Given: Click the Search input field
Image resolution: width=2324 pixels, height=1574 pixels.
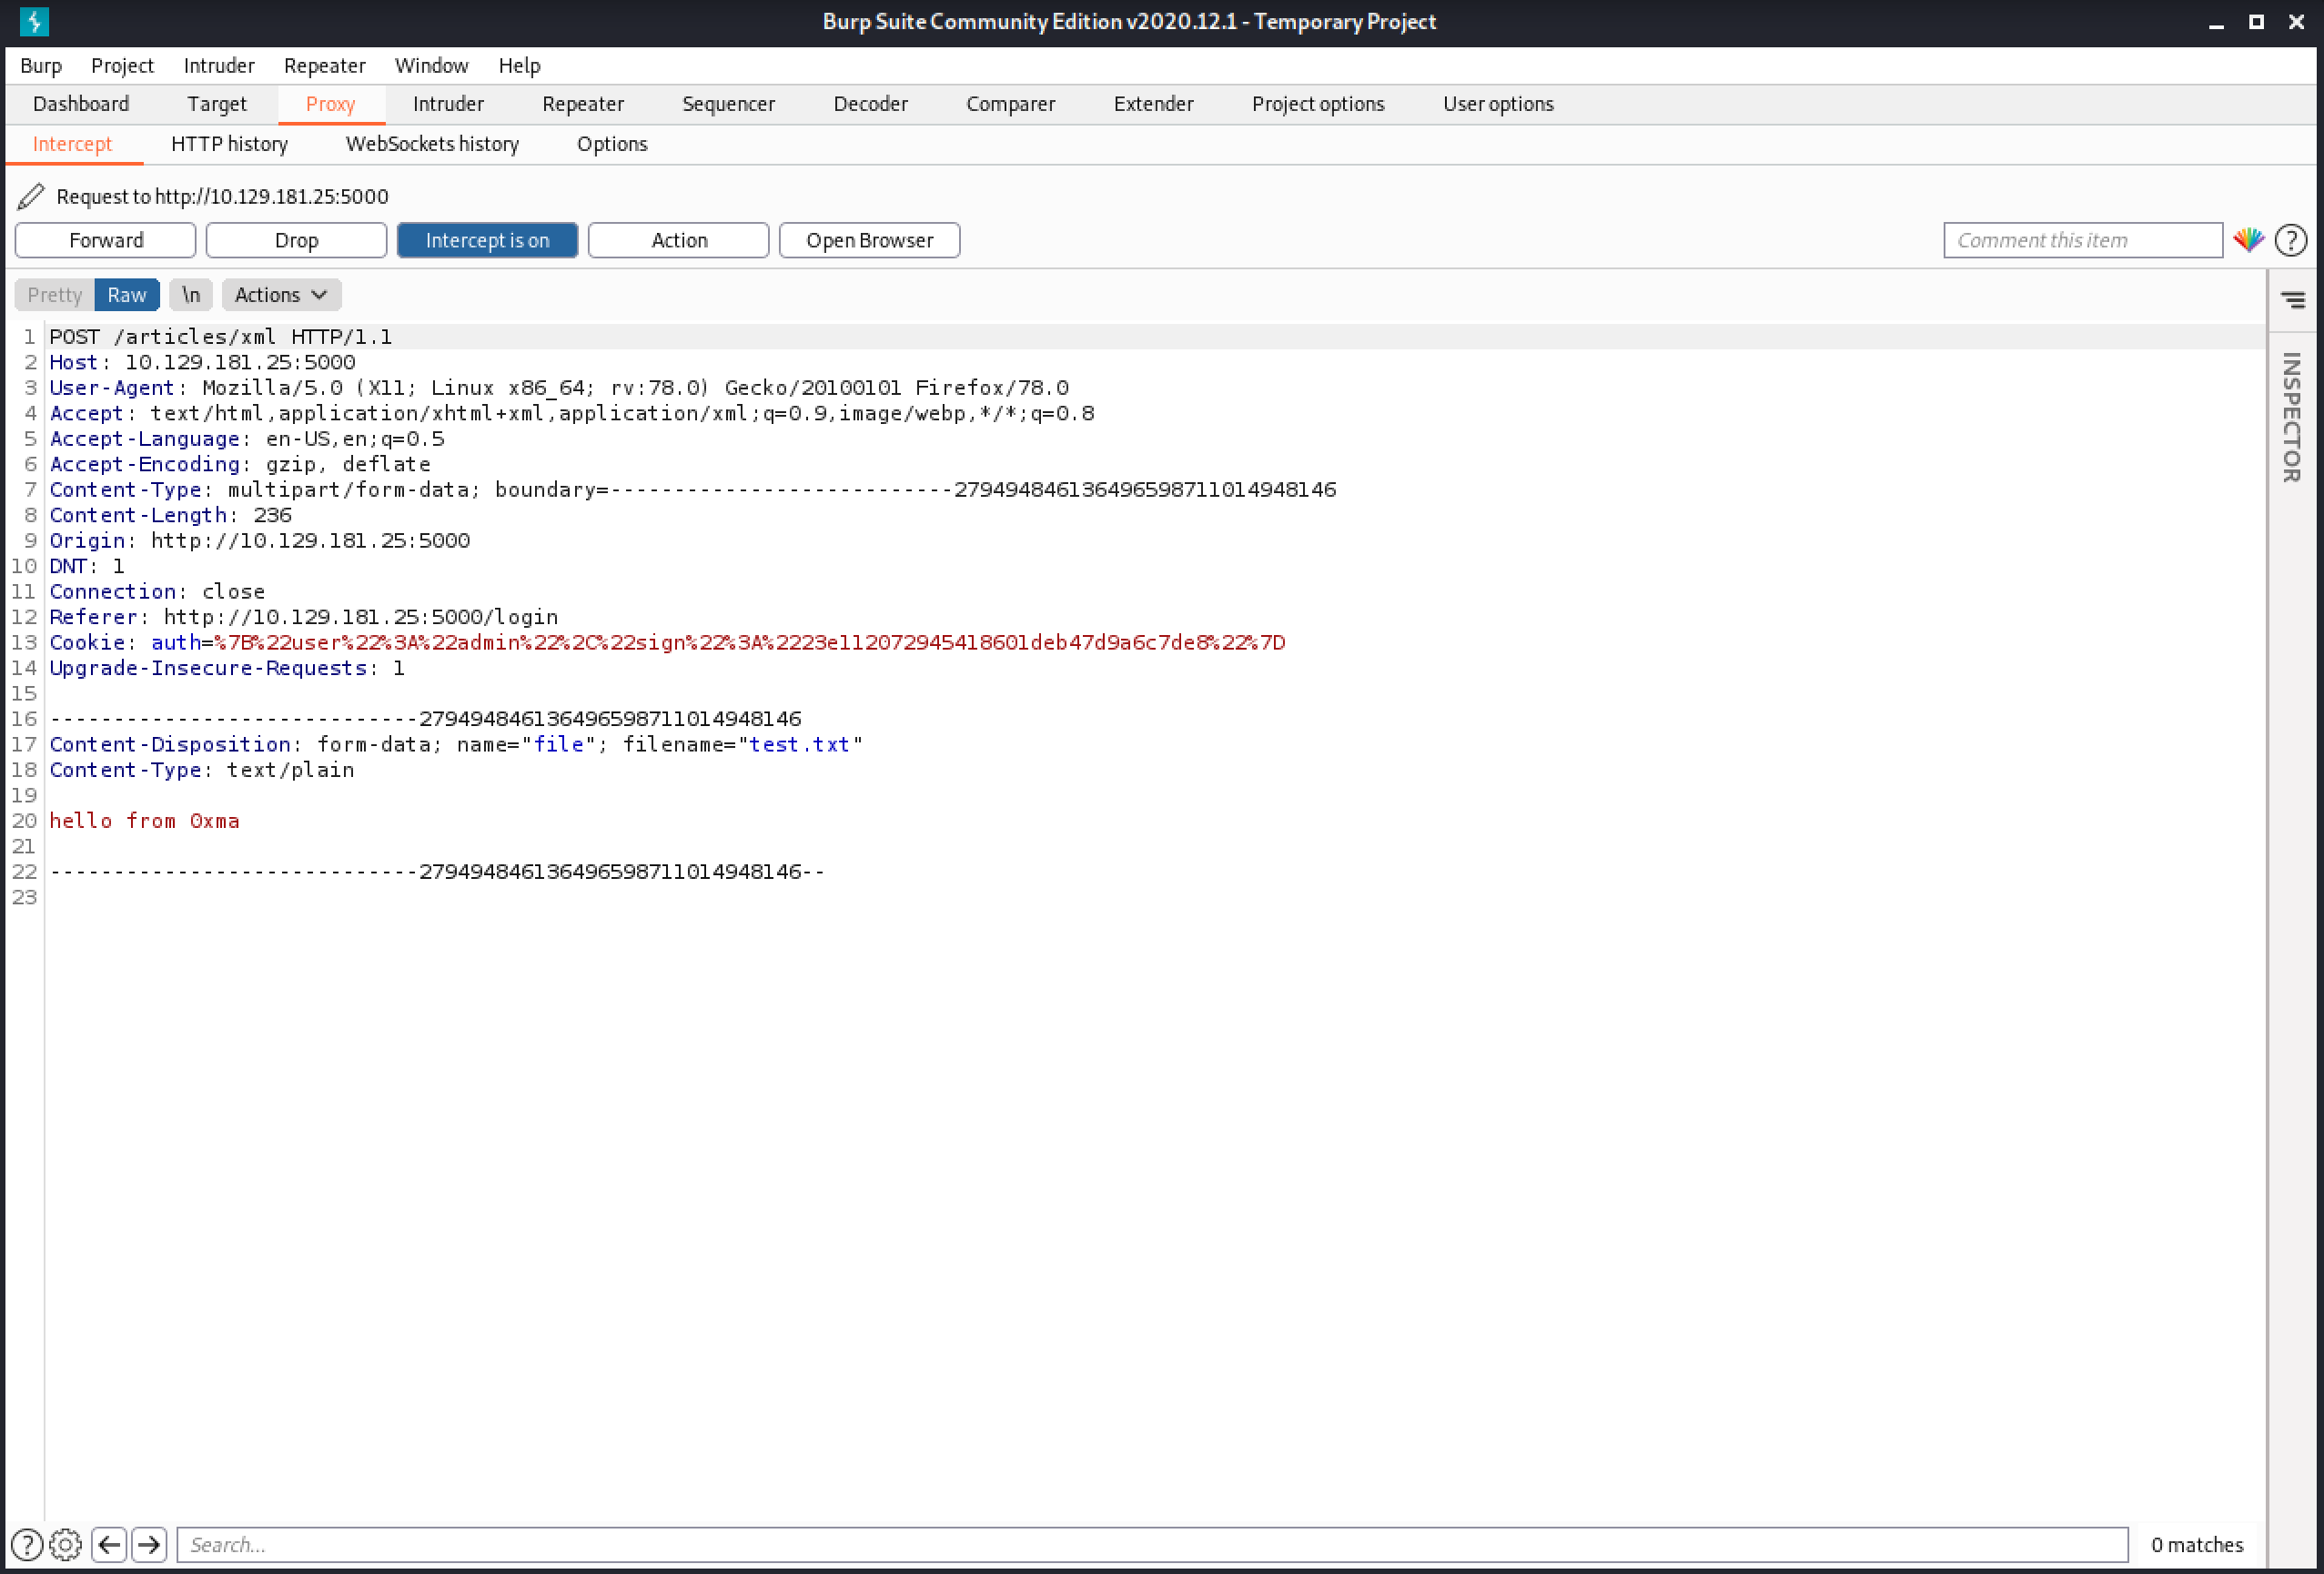Looking at the screenshot, I should tap(1152, 1545).
